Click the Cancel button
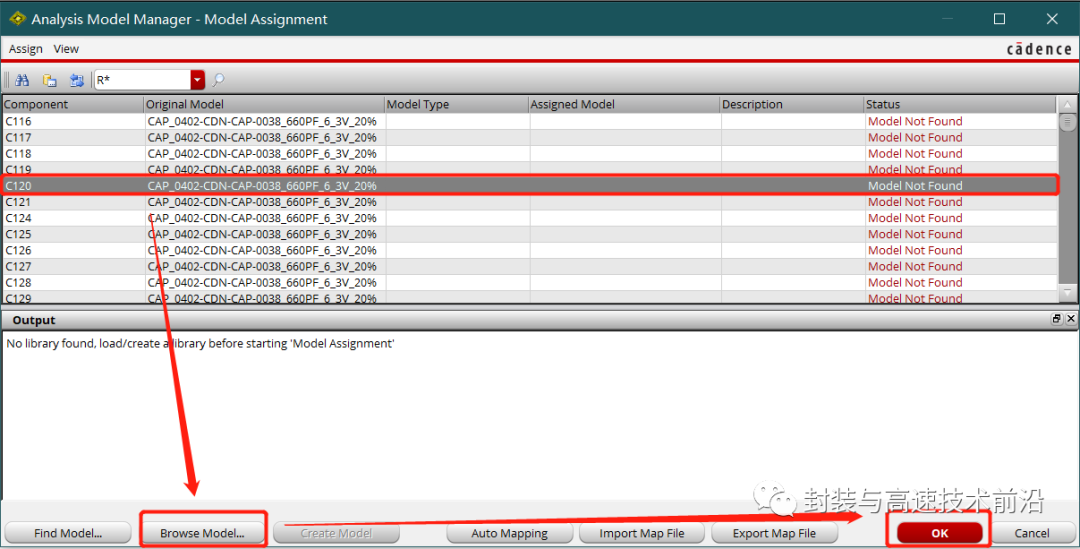 click(1032, 533)
